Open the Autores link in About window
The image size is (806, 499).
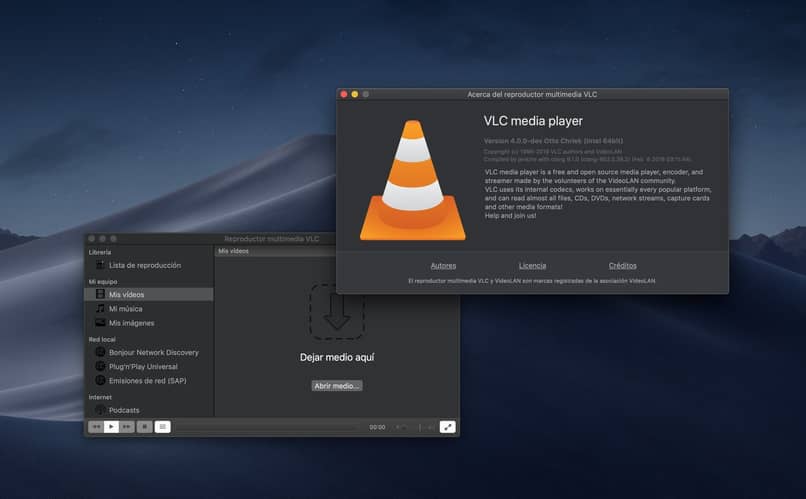[x=443, y=266]
